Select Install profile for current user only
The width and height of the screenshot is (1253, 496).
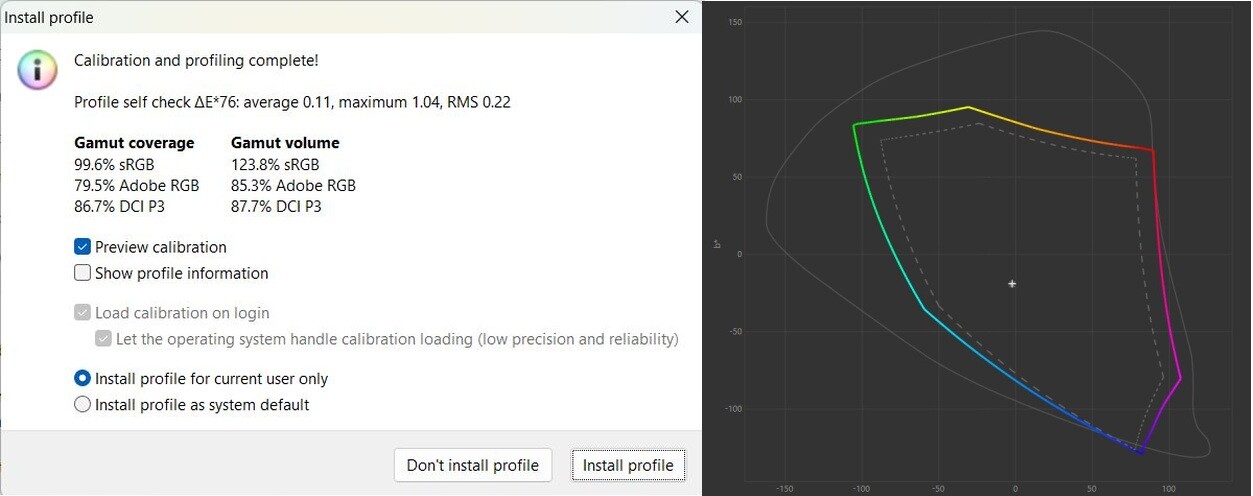83,379
